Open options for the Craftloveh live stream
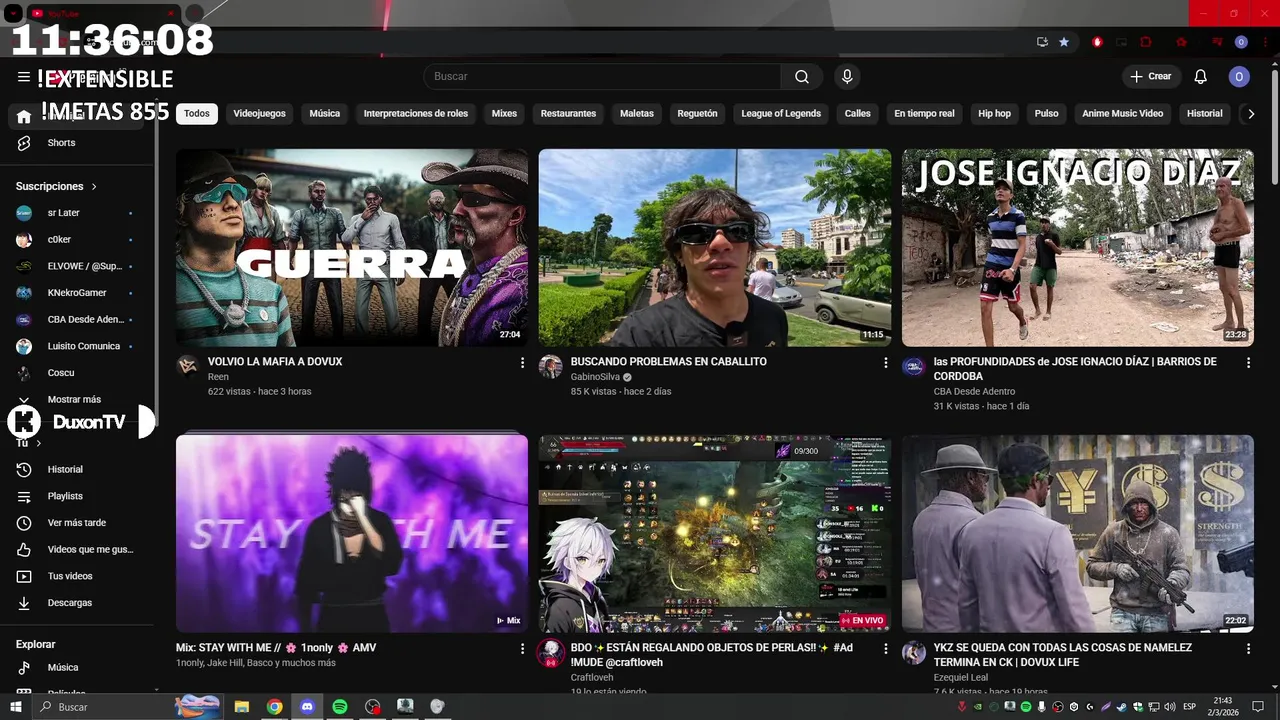Viewport: 1280px width, 720px height. pos(885,649)
